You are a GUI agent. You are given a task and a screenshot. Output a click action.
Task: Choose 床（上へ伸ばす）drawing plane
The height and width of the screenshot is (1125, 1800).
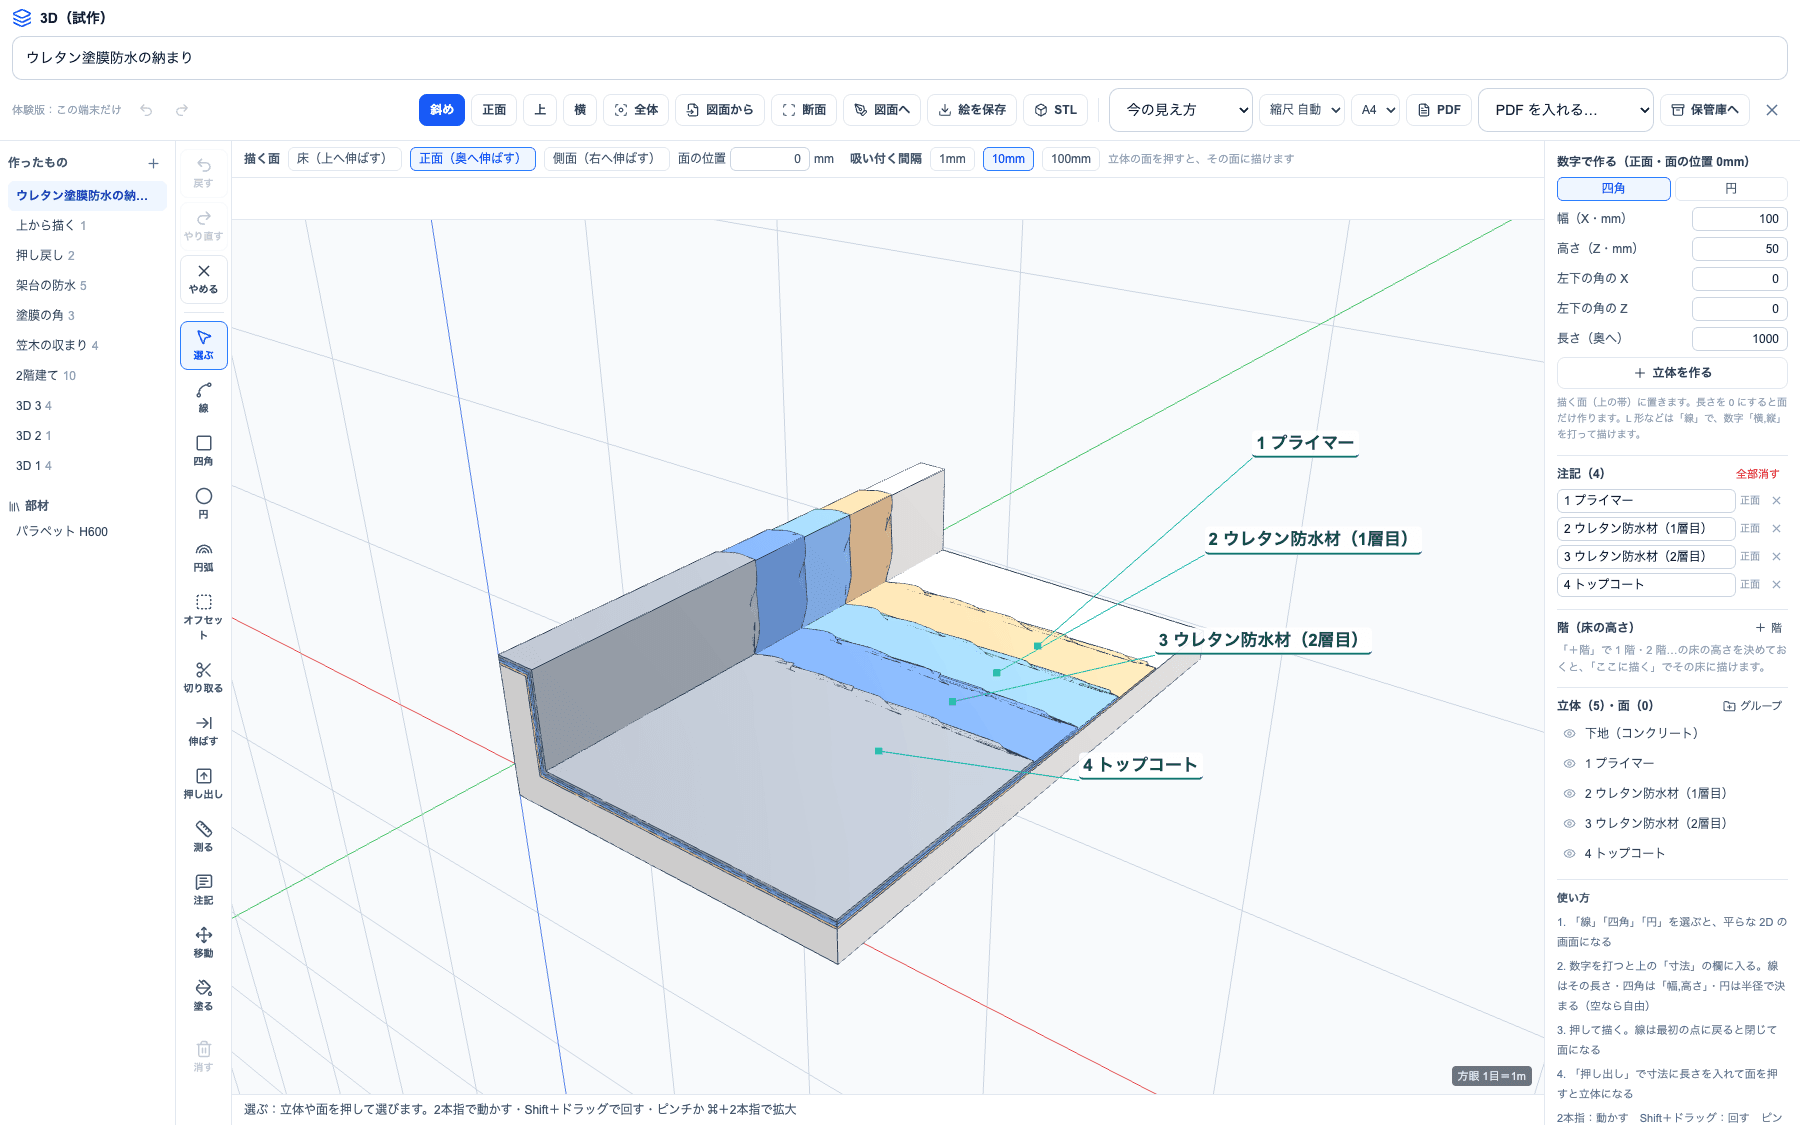(x=344, y=159)
